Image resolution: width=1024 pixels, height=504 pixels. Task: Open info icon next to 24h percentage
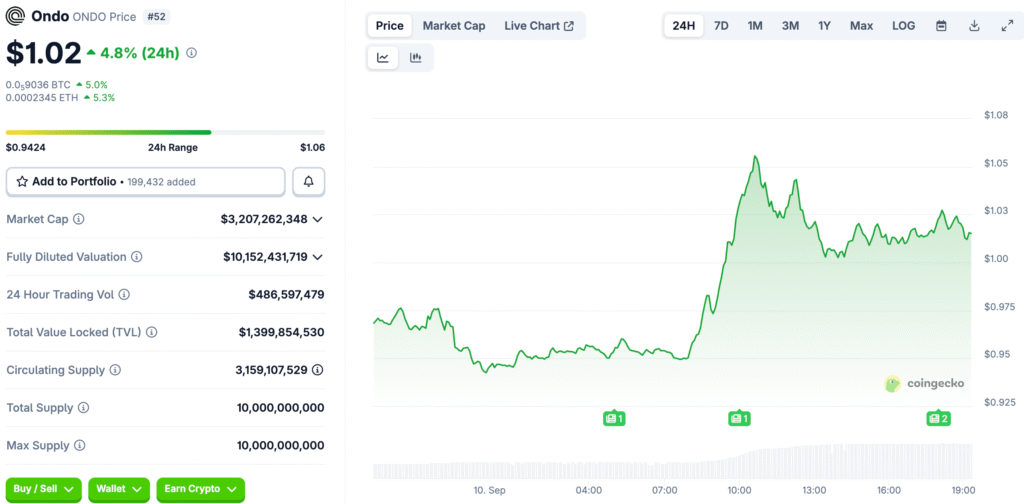[x=191, y=53]
